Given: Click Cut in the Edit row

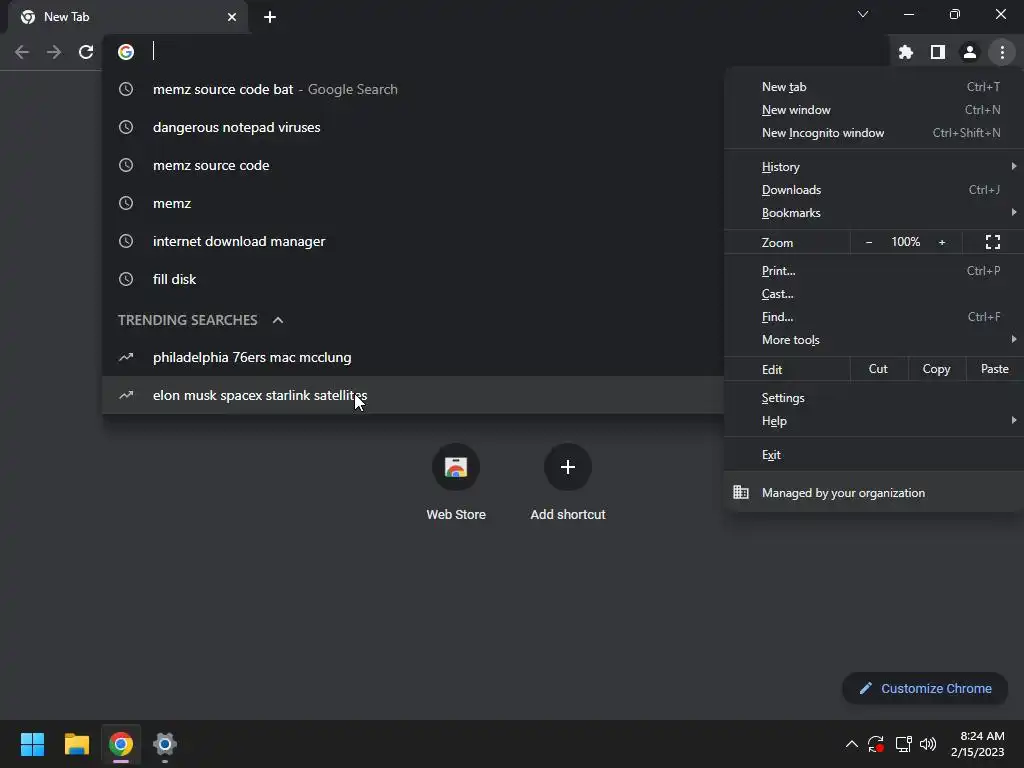Looking at the screenshot, I should point(878,369).
